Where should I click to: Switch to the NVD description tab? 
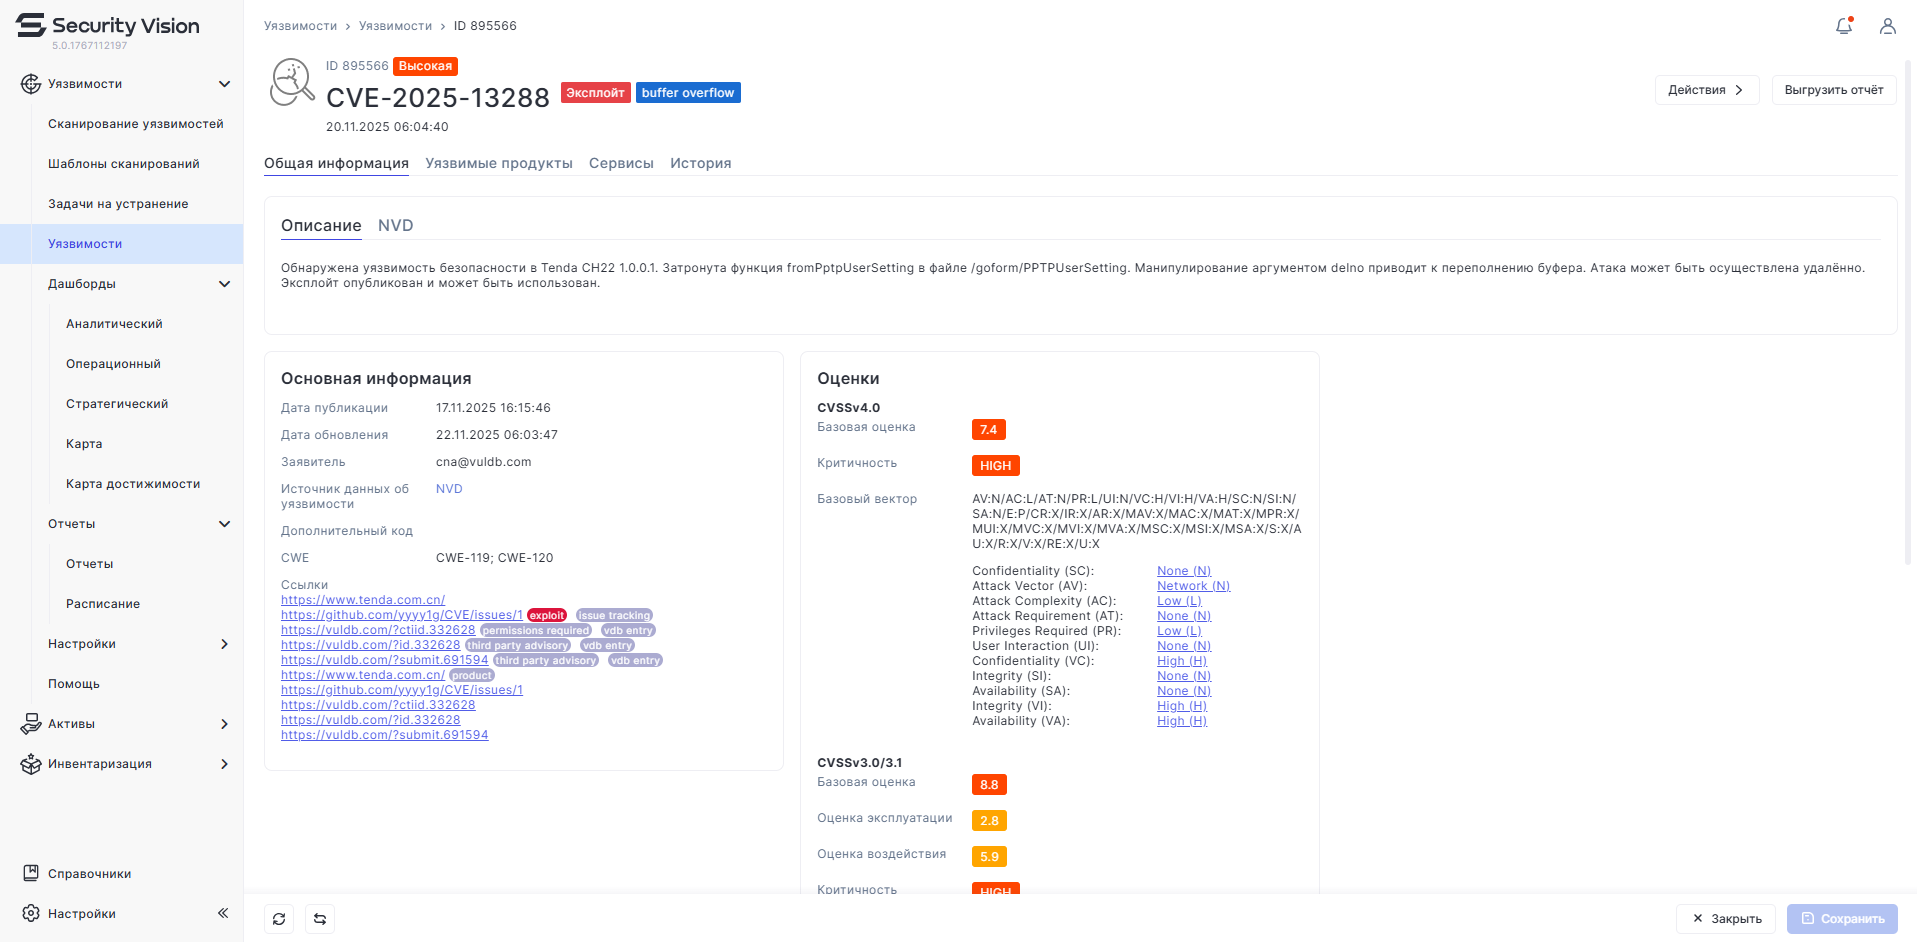[x=395, y=226]
